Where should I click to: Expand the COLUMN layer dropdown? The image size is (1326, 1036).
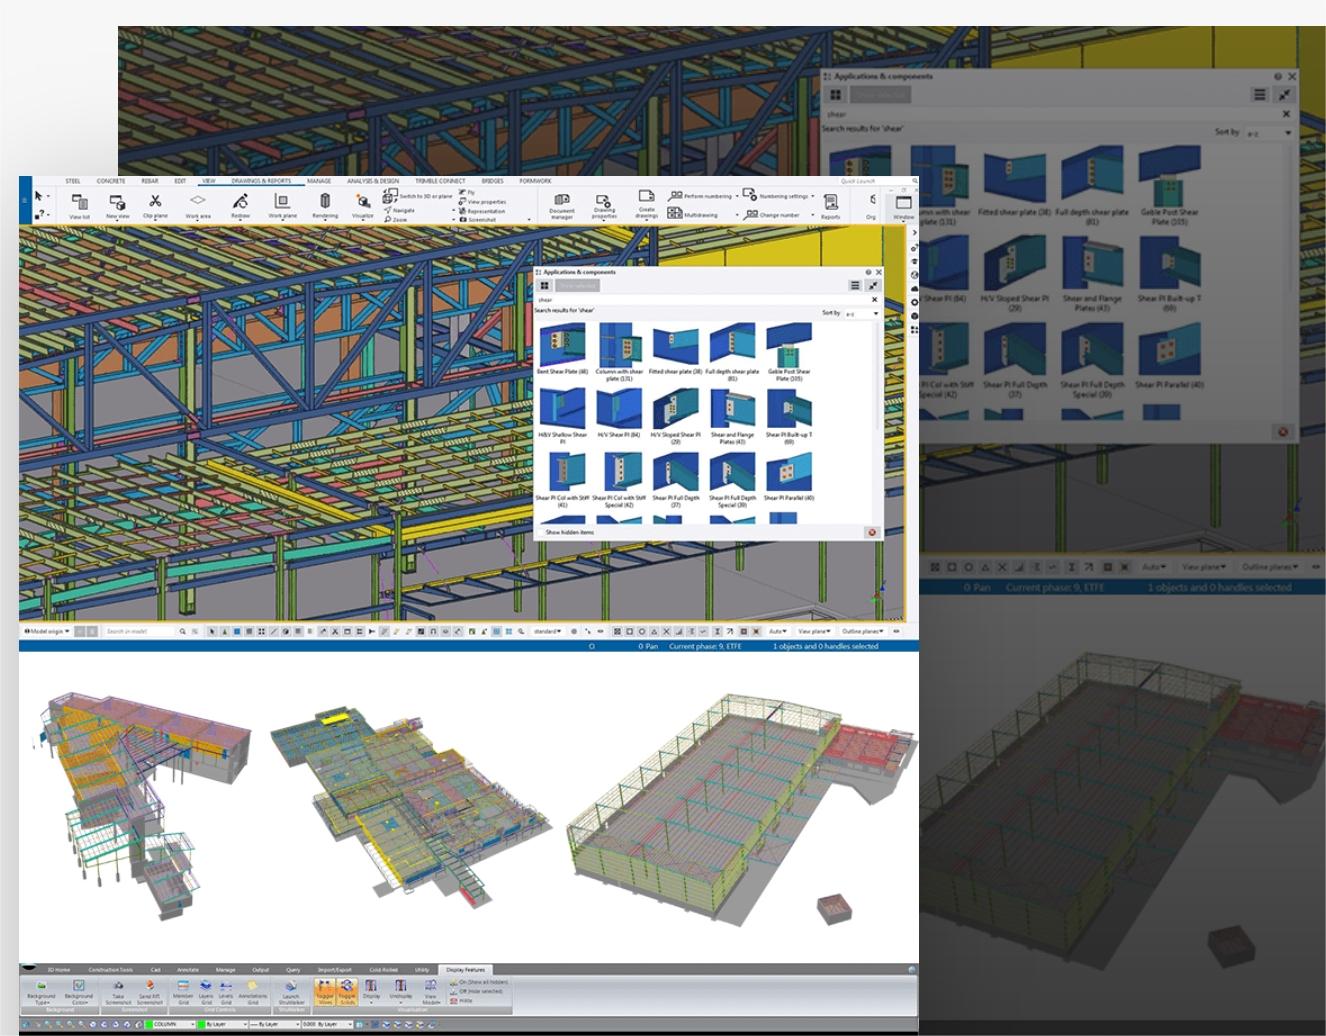193,1024
